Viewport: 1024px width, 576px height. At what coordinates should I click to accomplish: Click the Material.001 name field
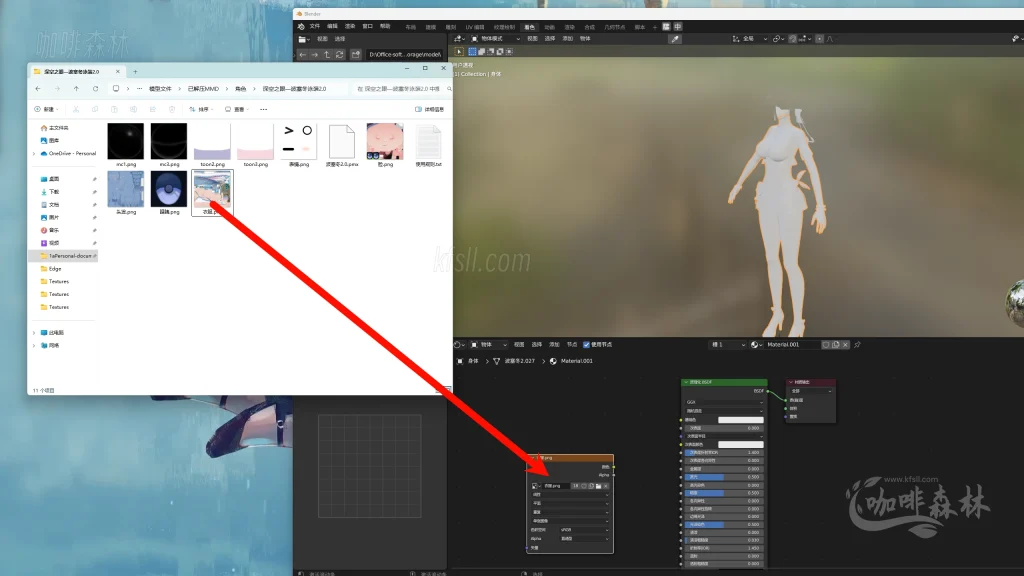click(x=792, y=345)
